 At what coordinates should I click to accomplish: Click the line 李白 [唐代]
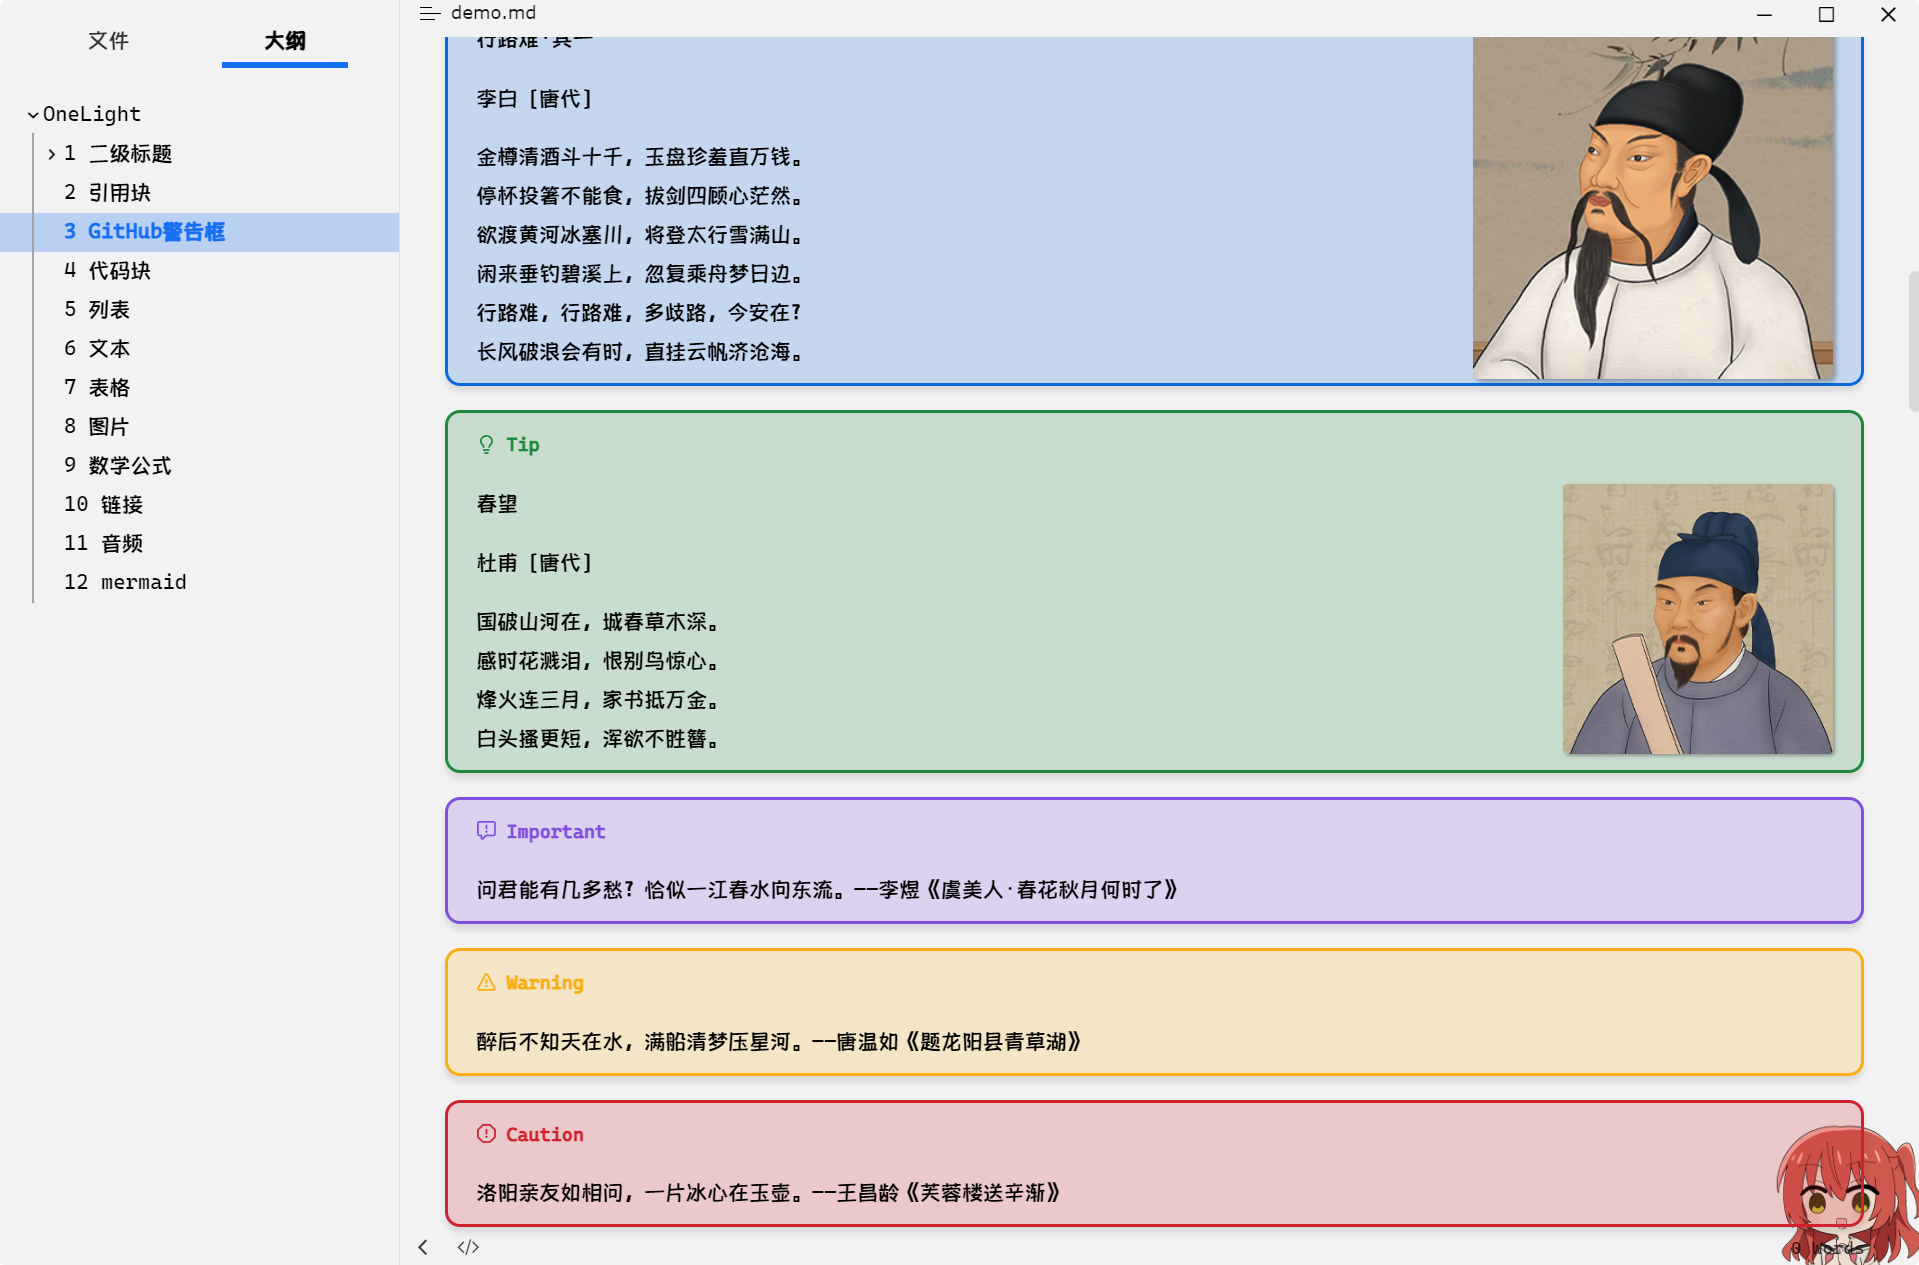[534, 98]
